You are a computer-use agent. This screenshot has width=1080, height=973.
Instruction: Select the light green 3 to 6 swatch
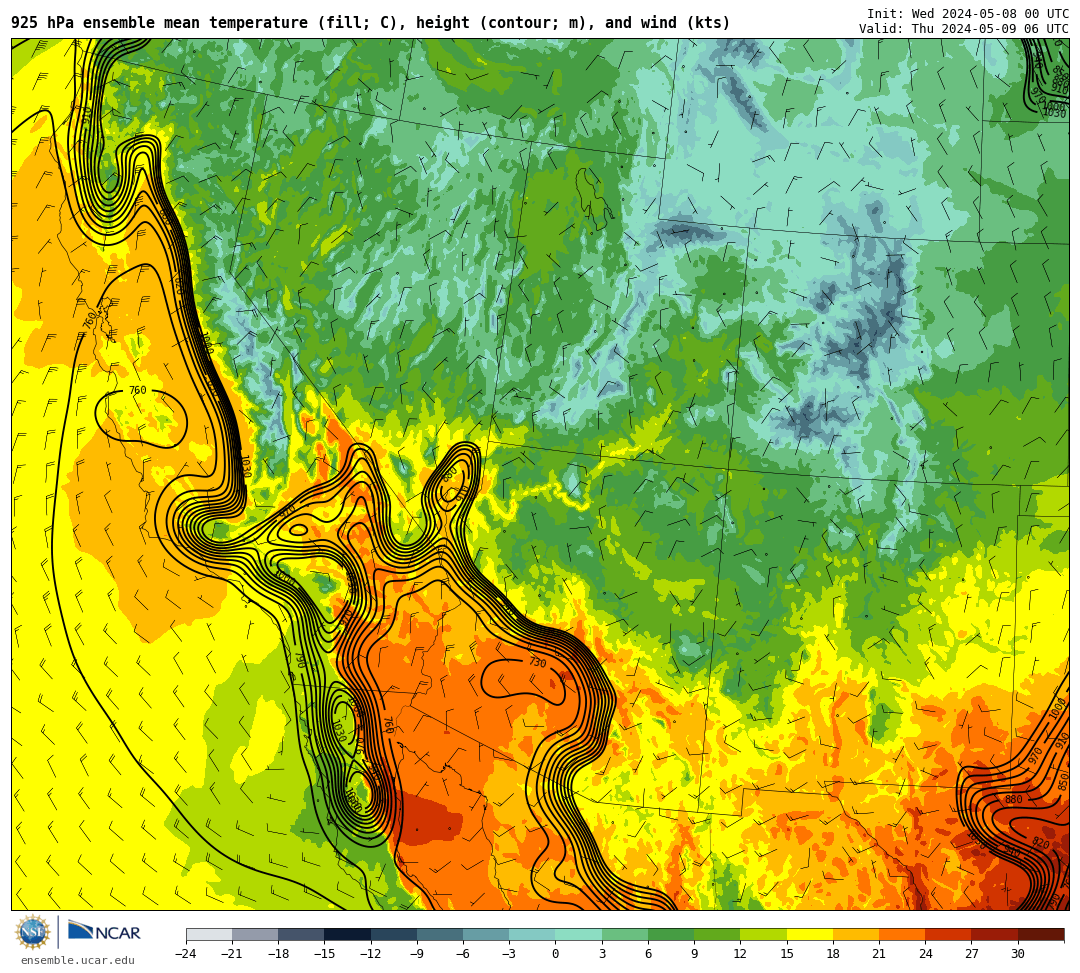(625, 934)
